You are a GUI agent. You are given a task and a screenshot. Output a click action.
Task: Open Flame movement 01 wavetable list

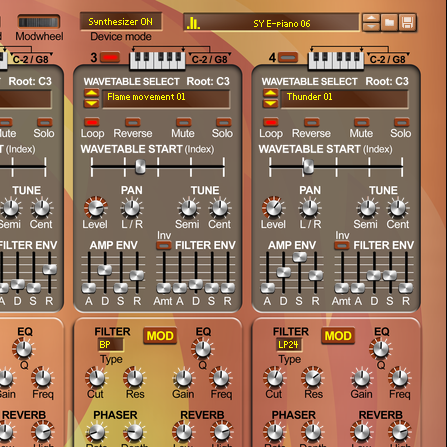click(166, 98)
